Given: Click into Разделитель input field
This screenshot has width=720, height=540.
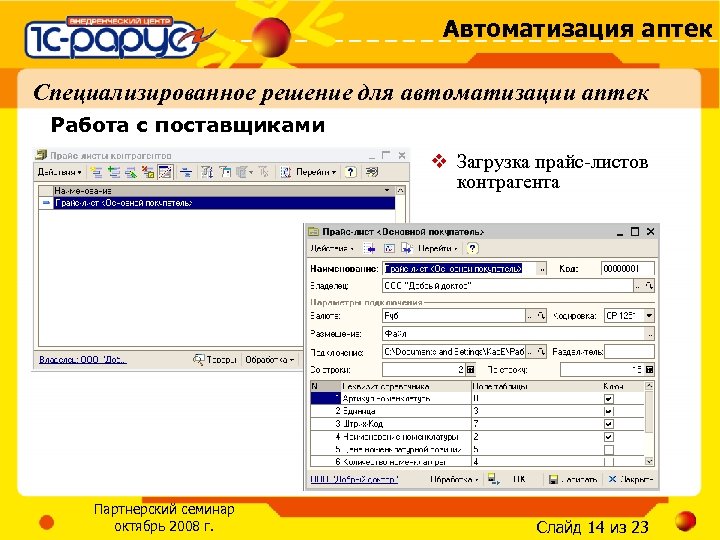Looking at the screenshot, I should point(629,352).
